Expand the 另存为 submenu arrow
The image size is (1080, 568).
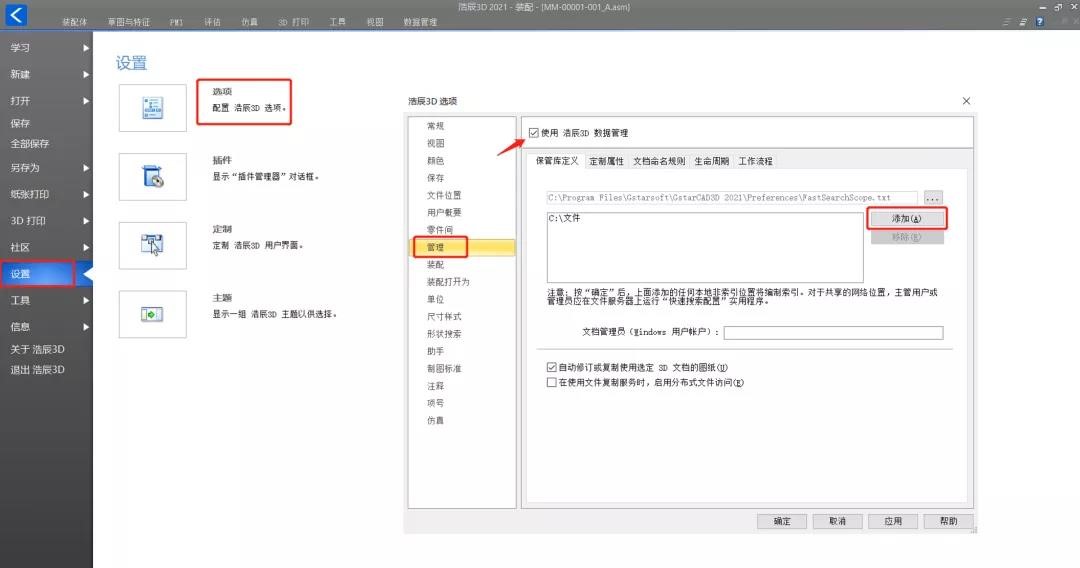(86, 168)
